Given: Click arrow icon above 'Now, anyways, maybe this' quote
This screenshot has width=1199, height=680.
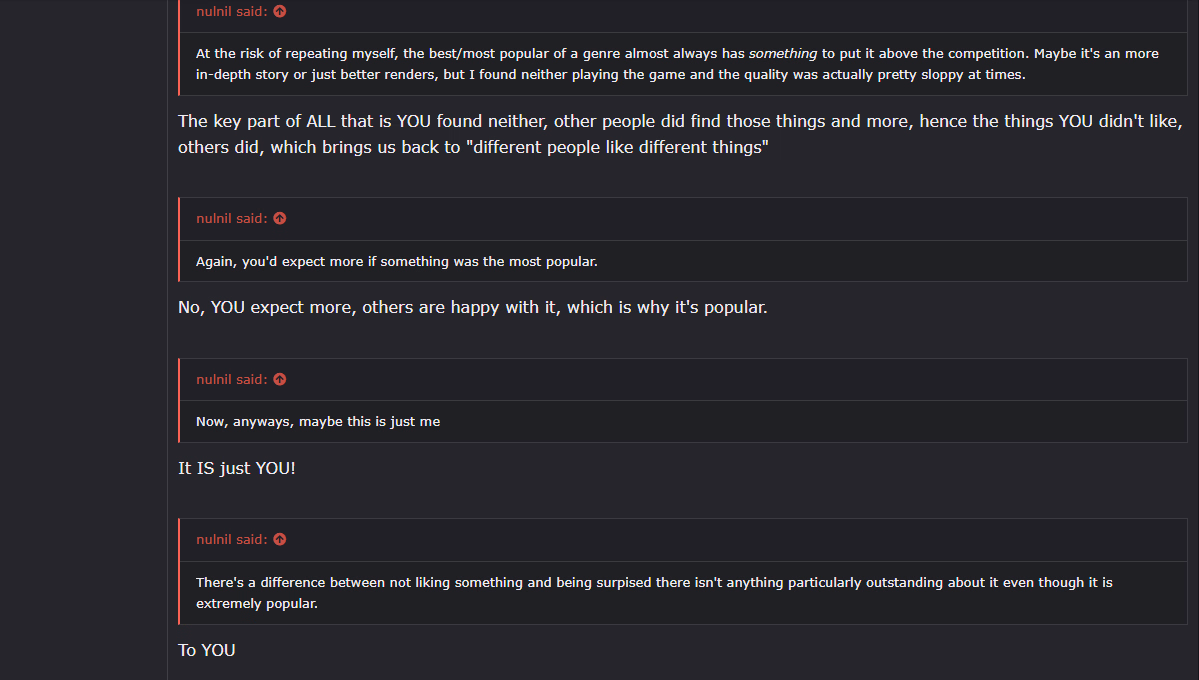Looking at the screenshot, I should (280, 379).
